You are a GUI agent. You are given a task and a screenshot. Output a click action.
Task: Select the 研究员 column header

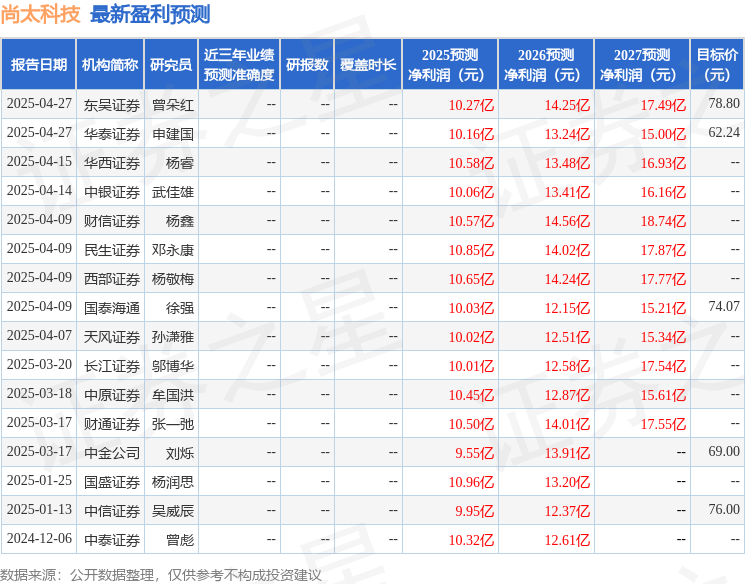tap(171, 65)
